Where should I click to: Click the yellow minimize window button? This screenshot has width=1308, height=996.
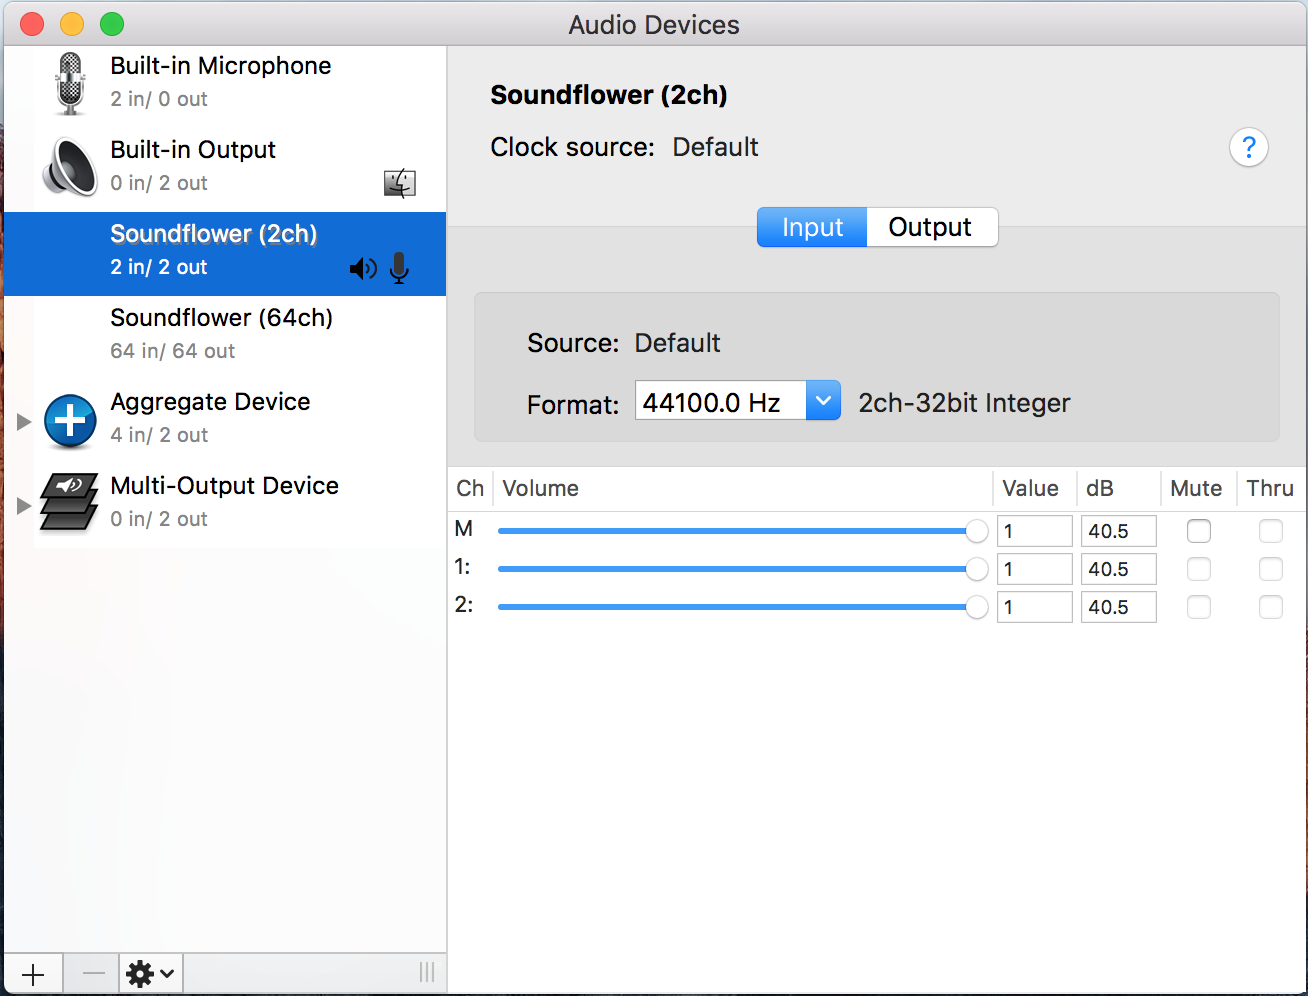[72, 24]
